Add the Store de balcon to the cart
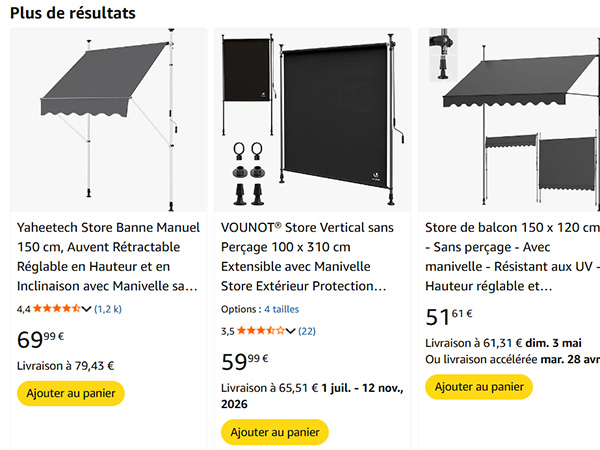 tap(479, 386)
